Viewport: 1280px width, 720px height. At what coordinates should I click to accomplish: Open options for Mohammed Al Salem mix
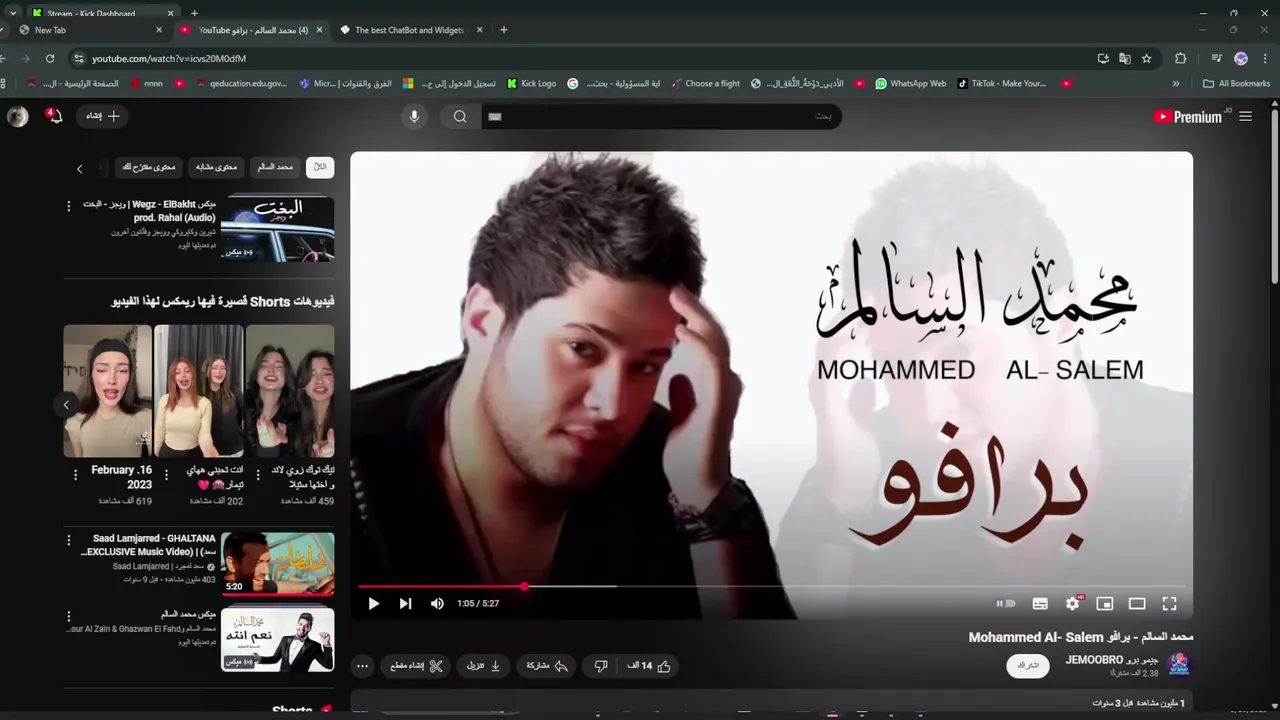coord(68,616)
